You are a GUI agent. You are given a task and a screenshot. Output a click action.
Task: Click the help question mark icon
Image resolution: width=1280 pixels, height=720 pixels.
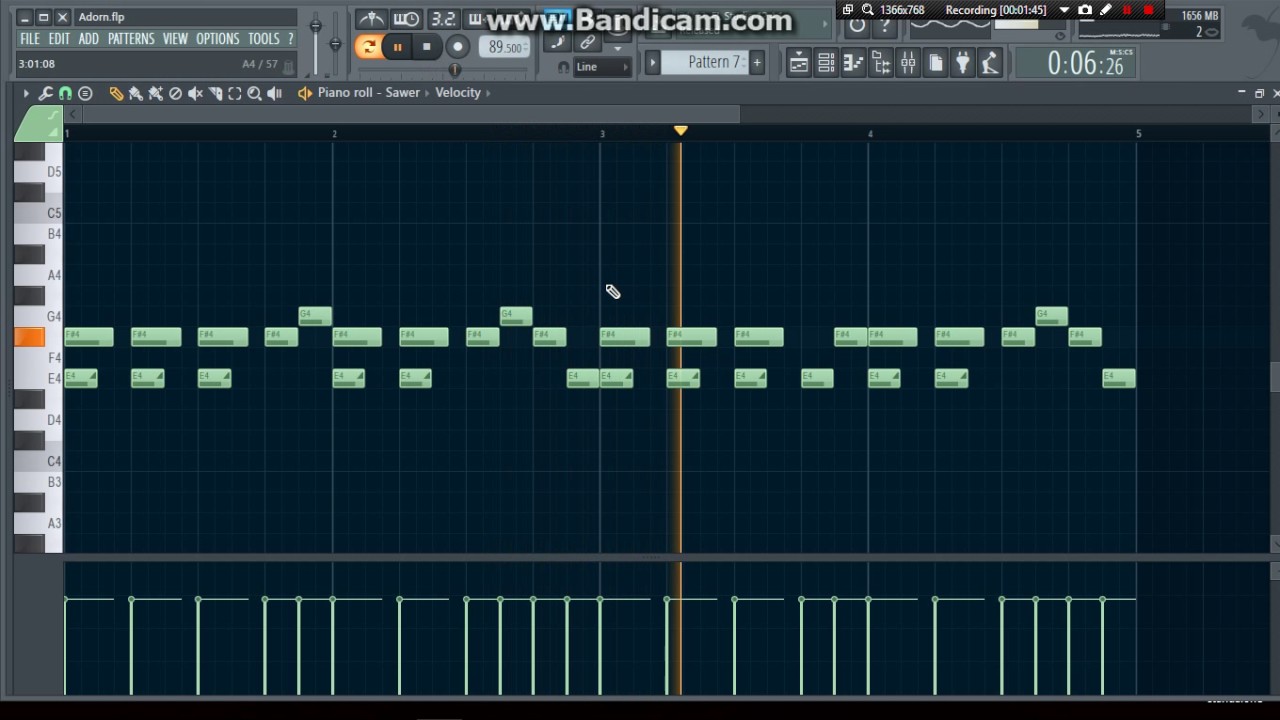(885, 27)
